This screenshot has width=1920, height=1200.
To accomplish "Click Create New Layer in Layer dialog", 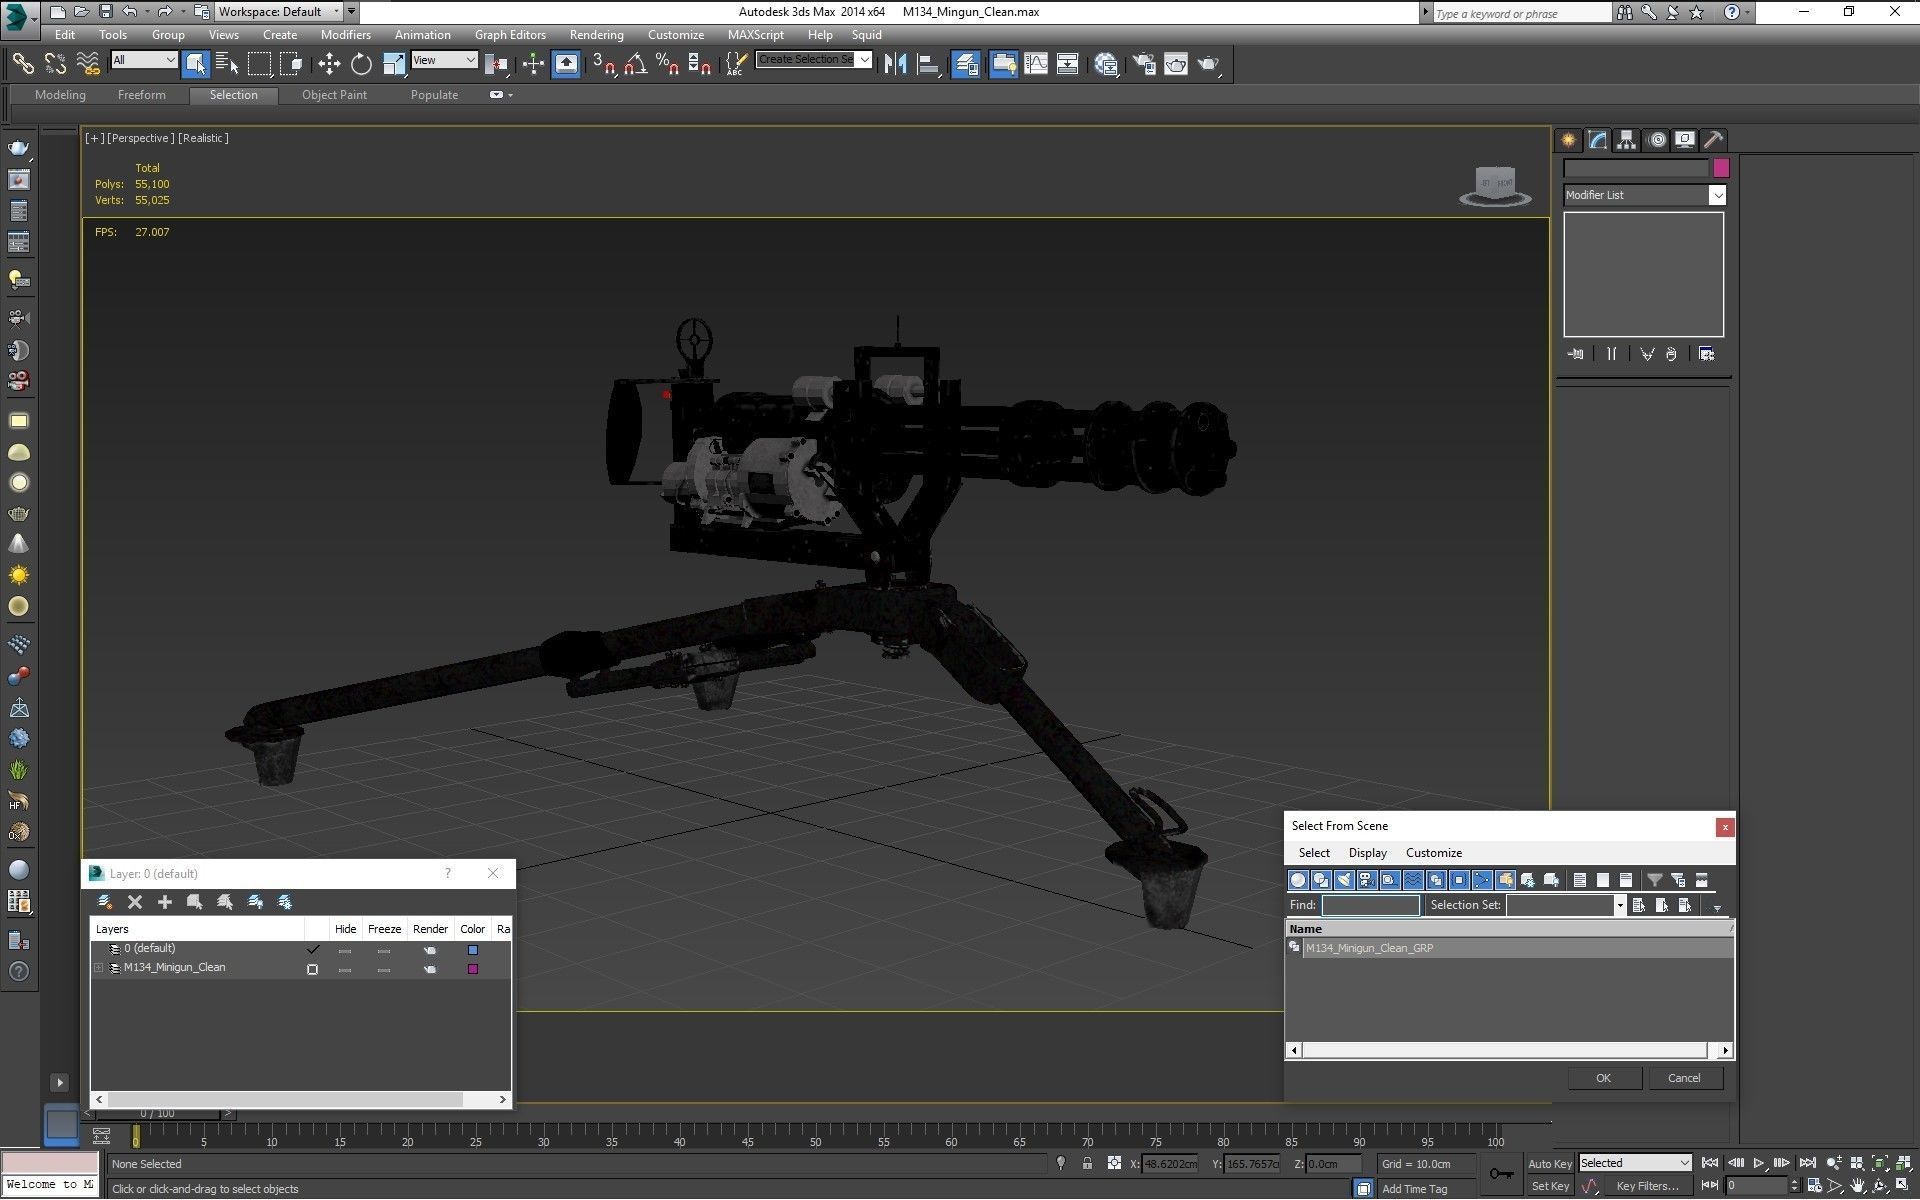I will pyautogui.click(x=104, y=902).
